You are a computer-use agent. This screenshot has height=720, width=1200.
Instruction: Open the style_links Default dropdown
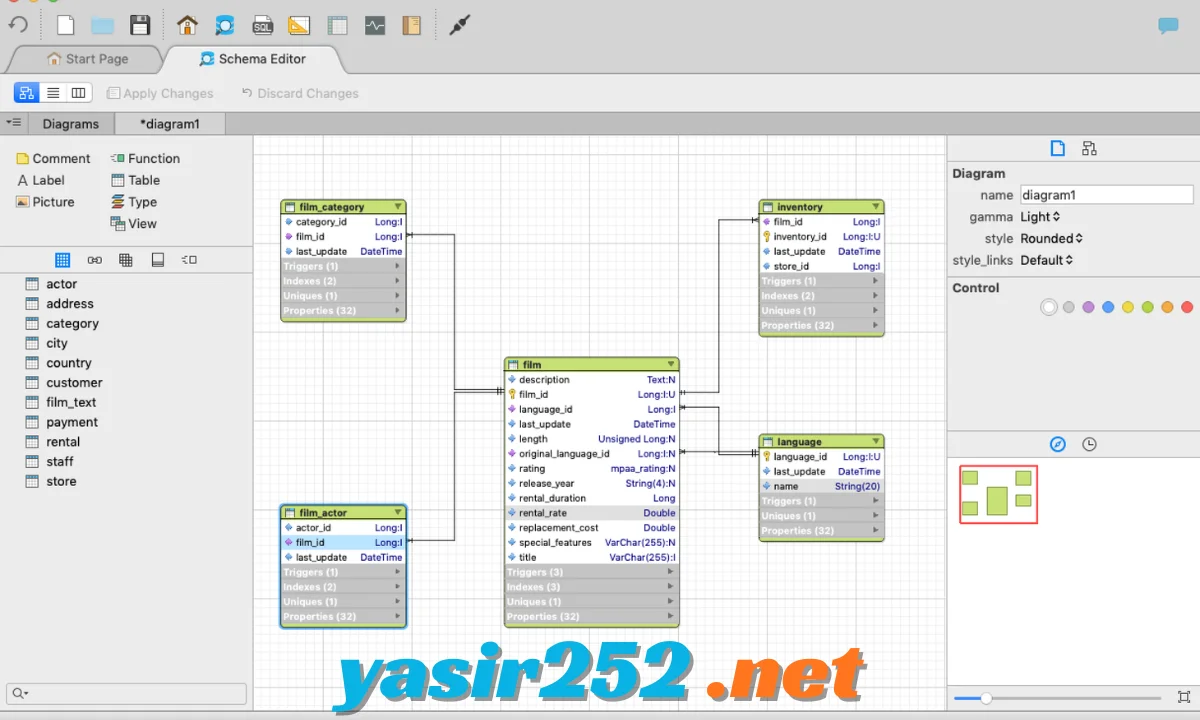[1047, 260]
